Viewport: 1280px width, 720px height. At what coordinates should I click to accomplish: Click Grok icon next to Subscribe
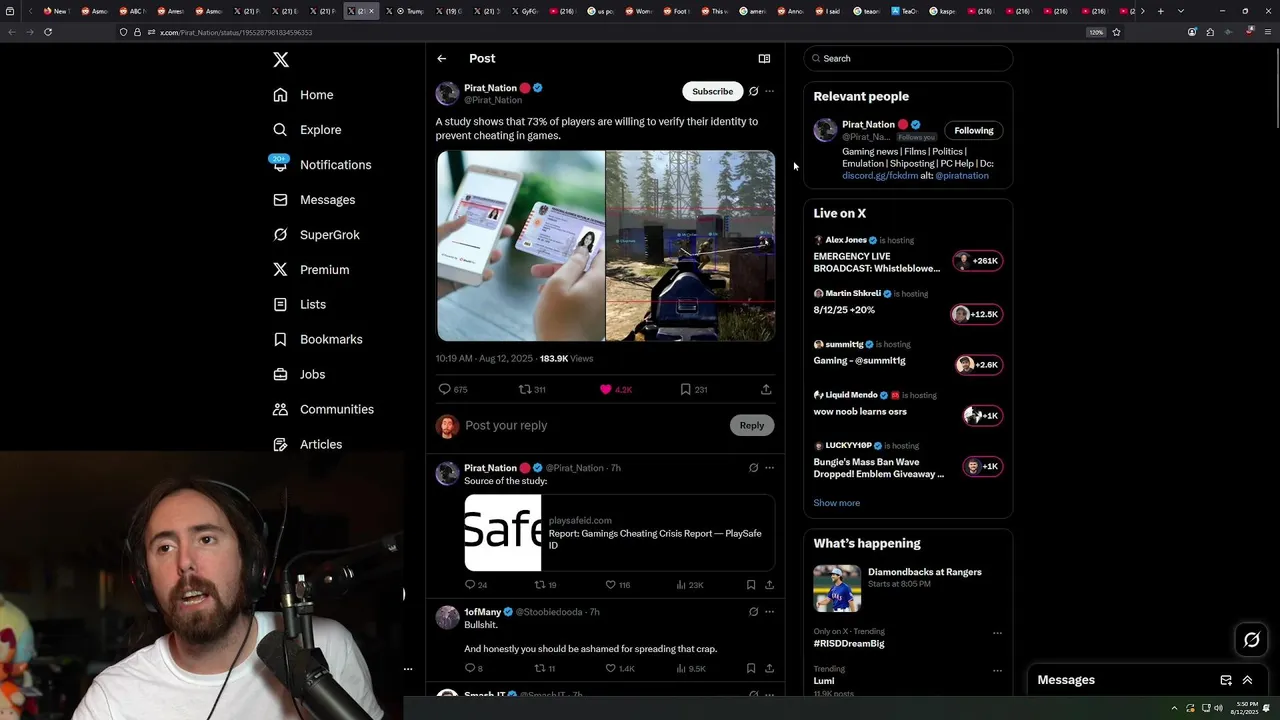tap(754, 91)
